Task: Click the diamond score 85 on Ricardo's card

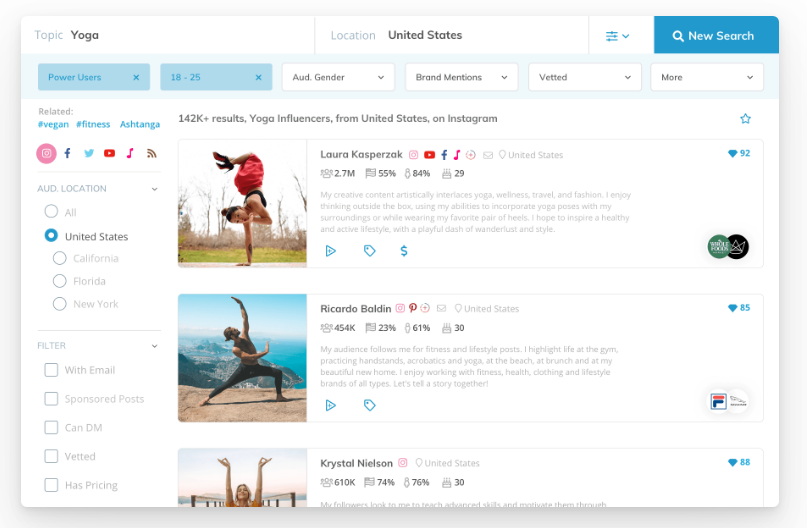Action: (739, 308)
